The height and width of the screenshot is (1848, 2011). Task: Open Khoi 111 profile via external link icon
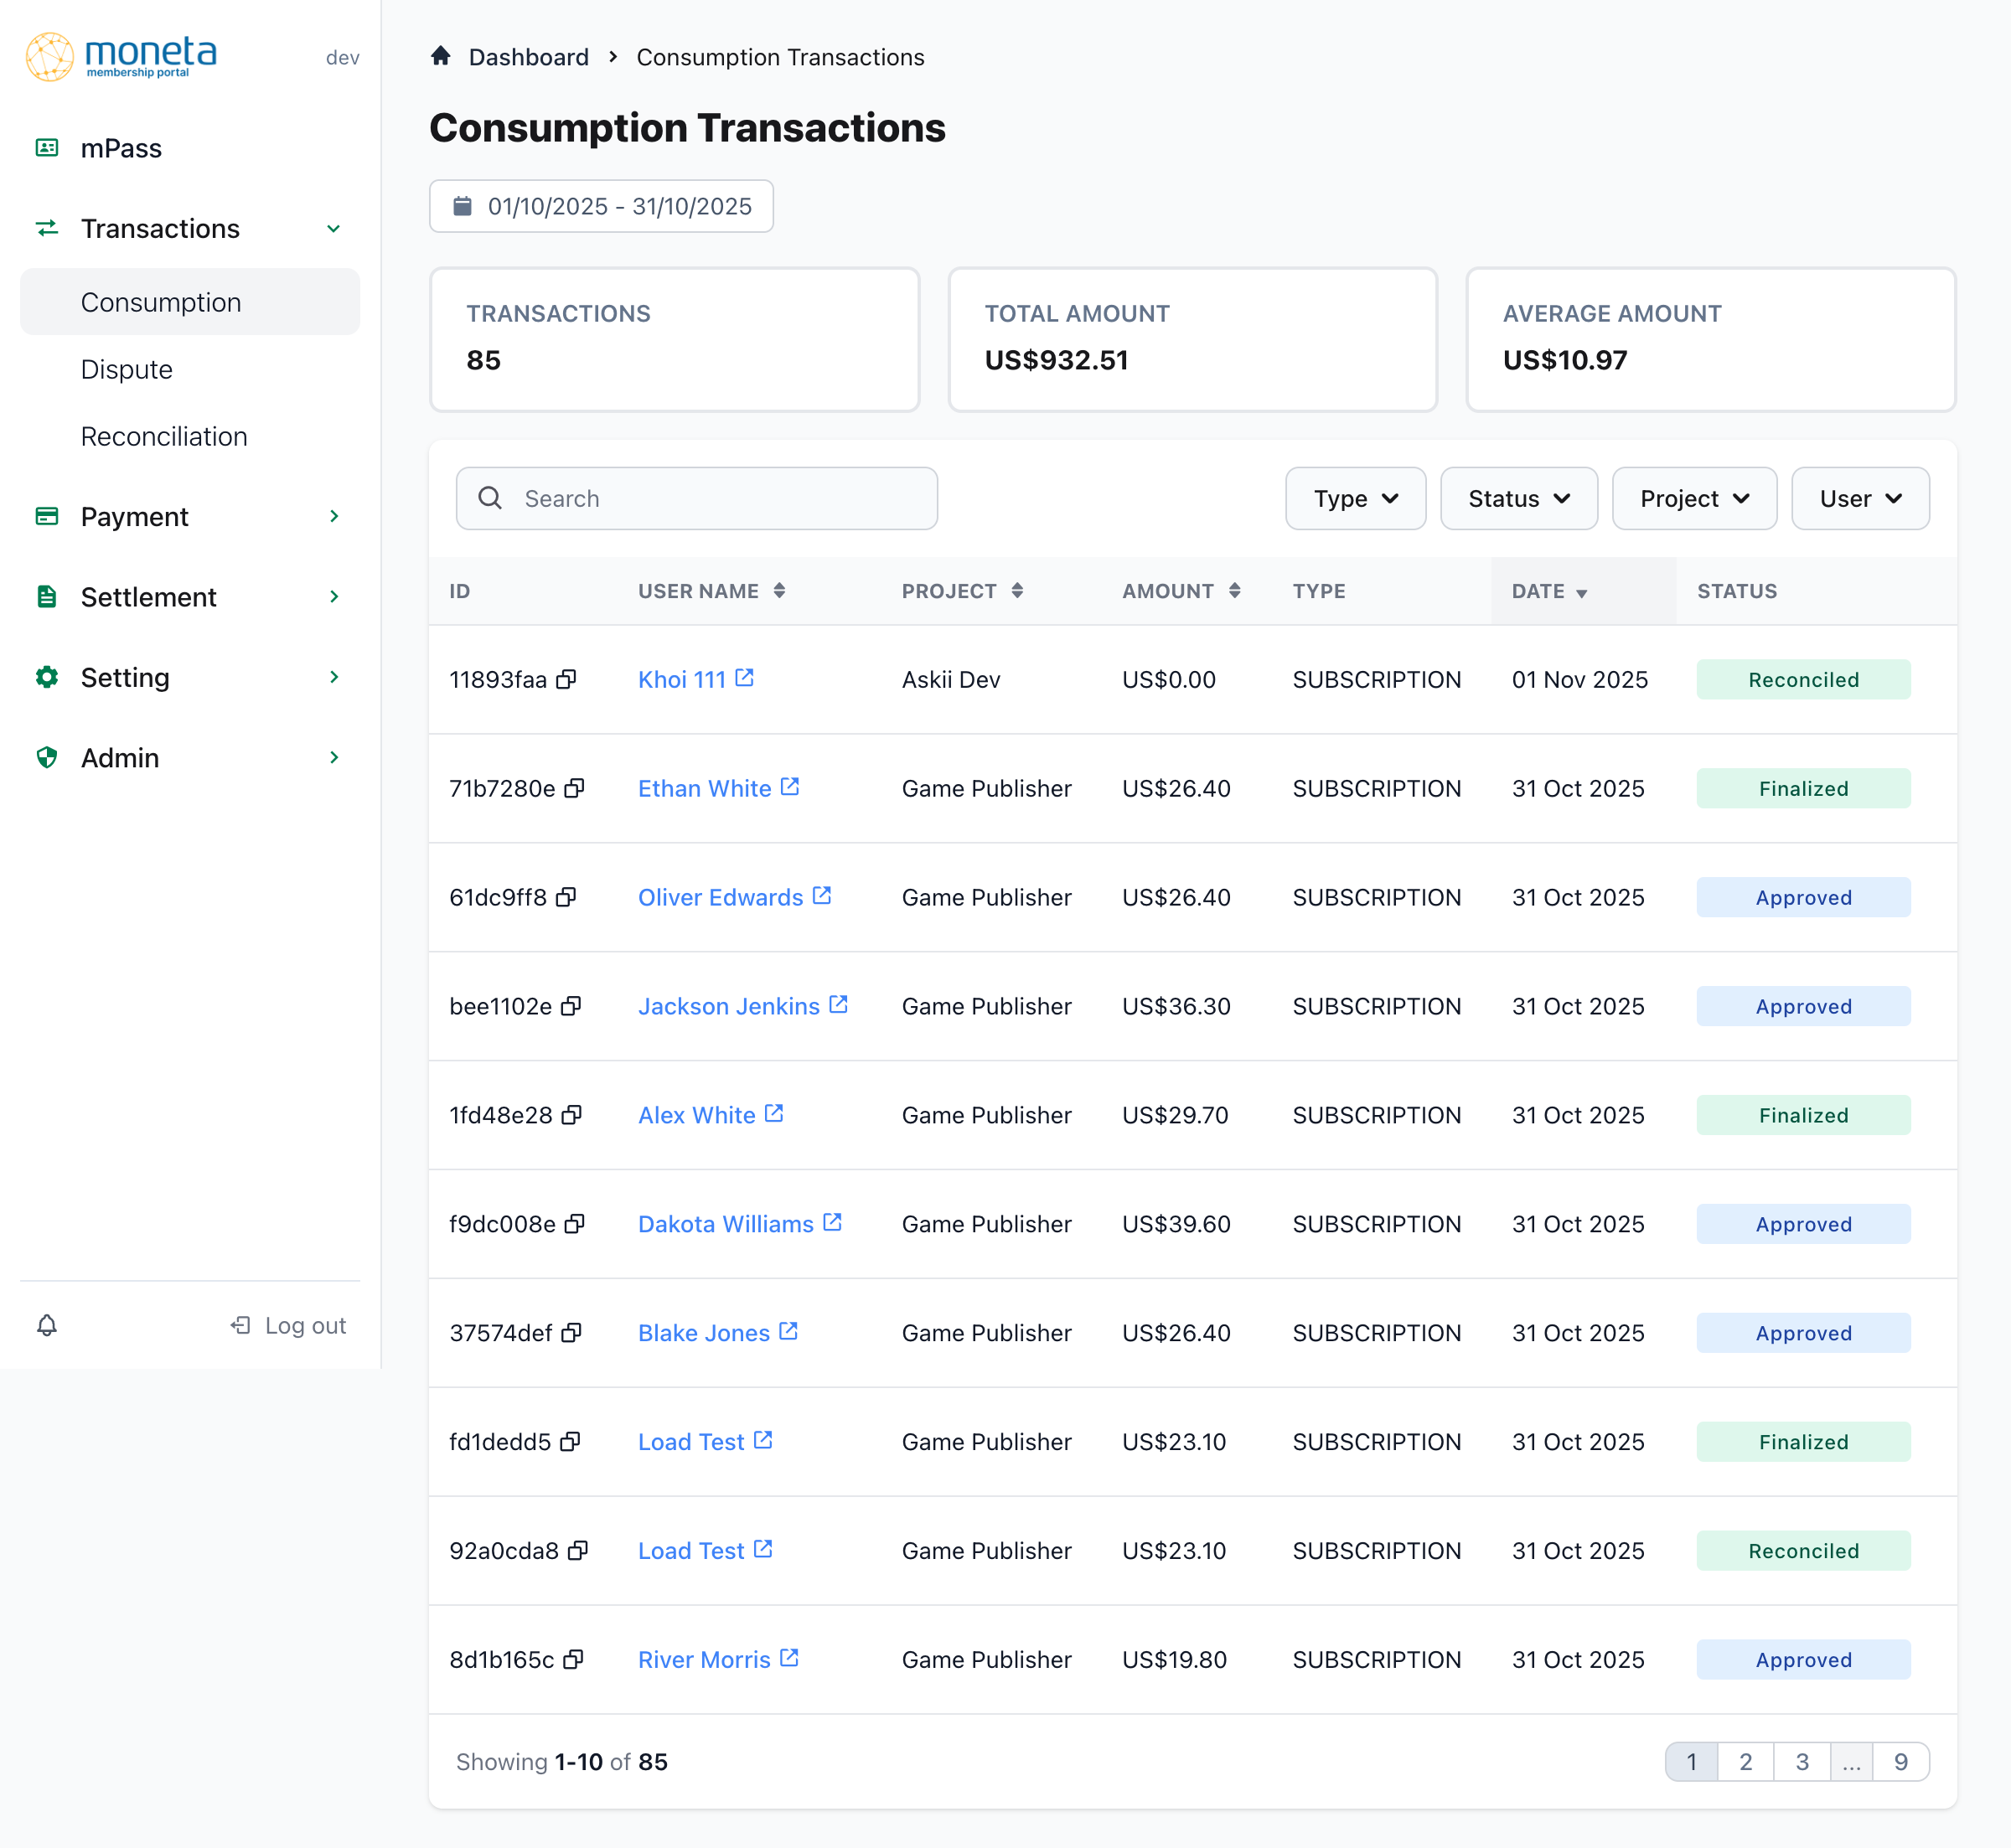(x=744, y=676)
